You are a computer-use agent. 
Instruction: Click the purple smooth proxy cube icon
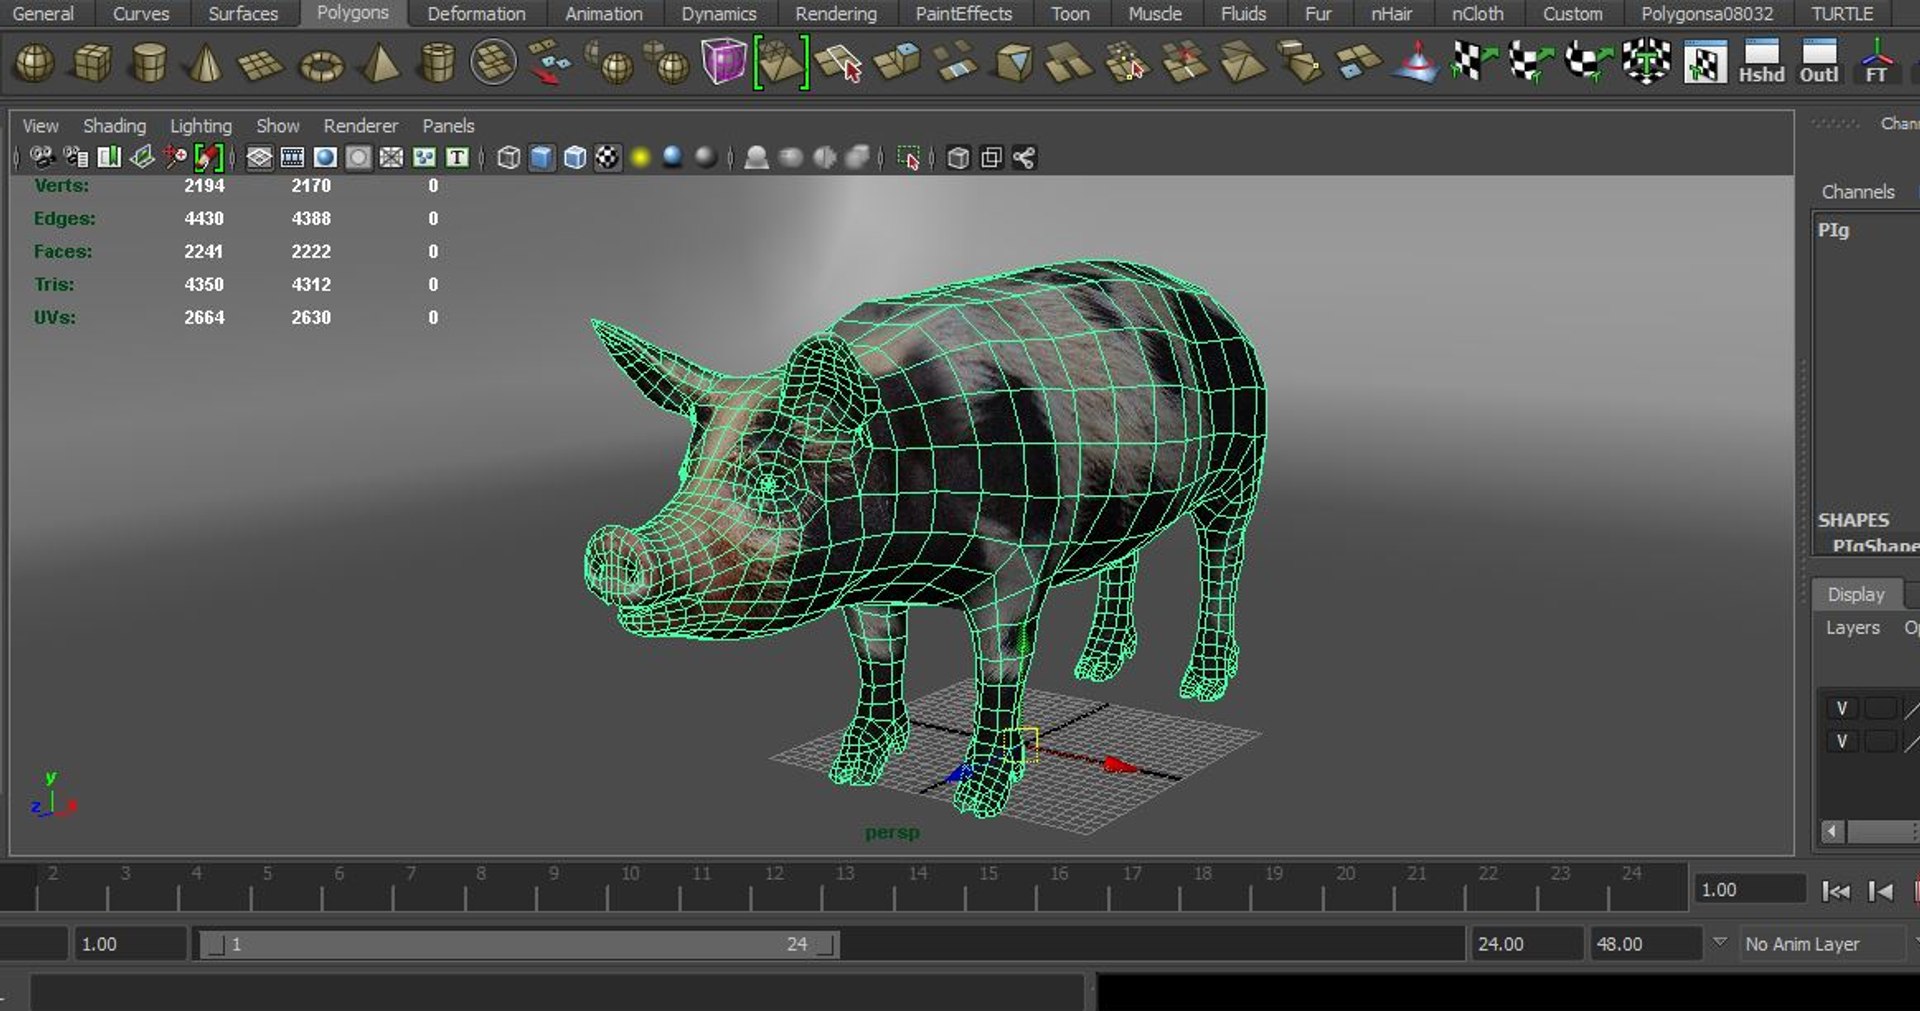723,62
